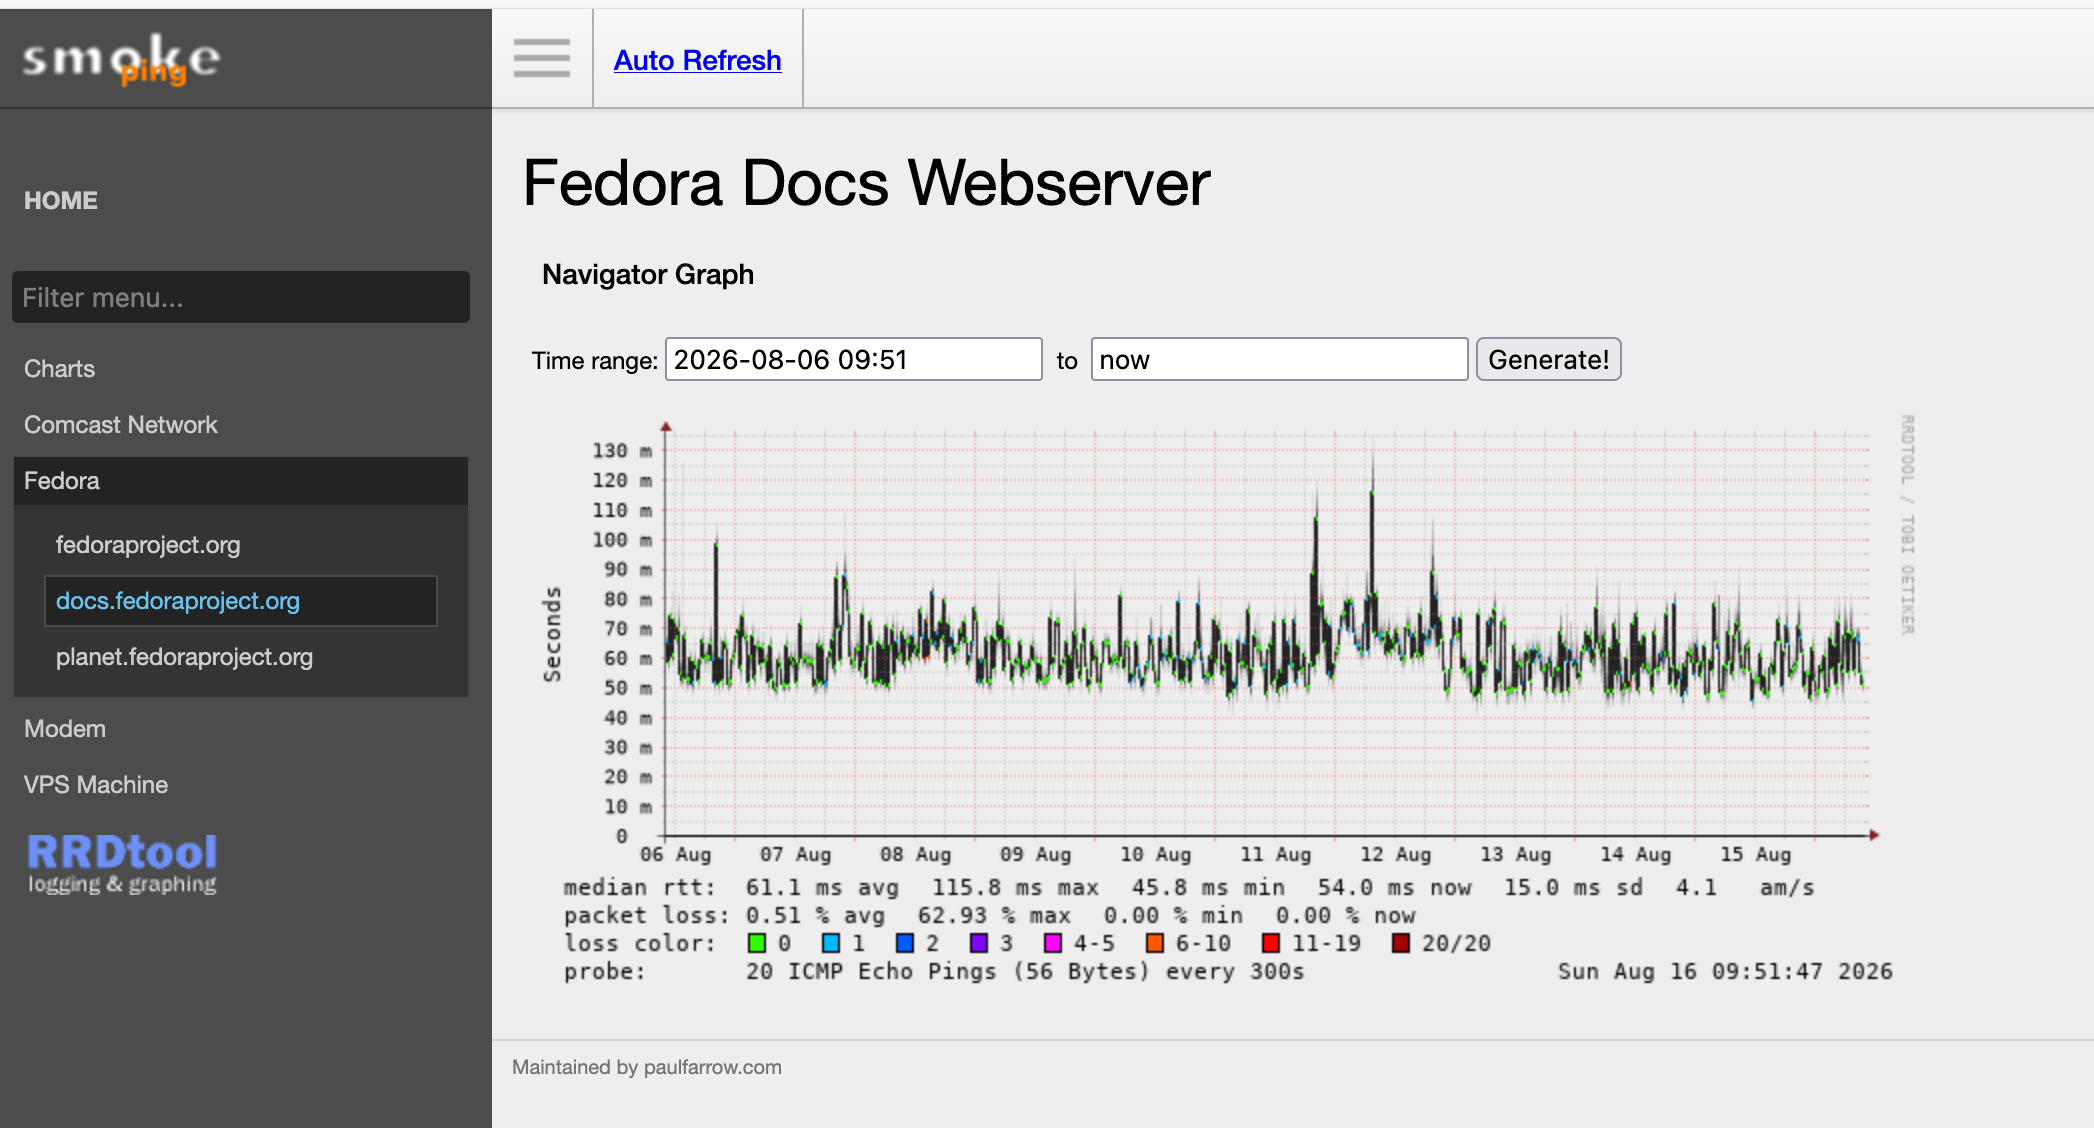Open the Modem menu entry
The image size is (2094, 1128).
(65, 728)
